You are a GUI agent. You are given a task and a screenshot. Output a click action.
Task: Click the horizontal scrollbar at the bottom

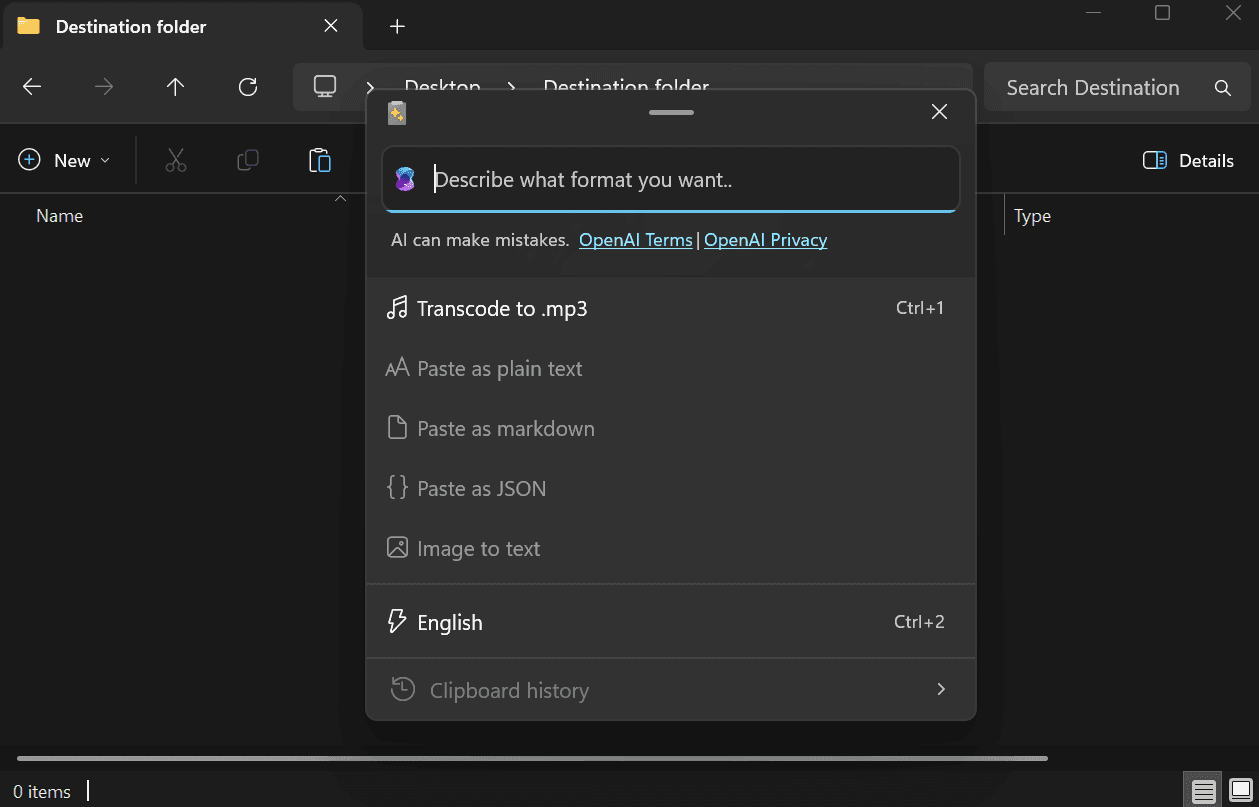click(532, 759)
